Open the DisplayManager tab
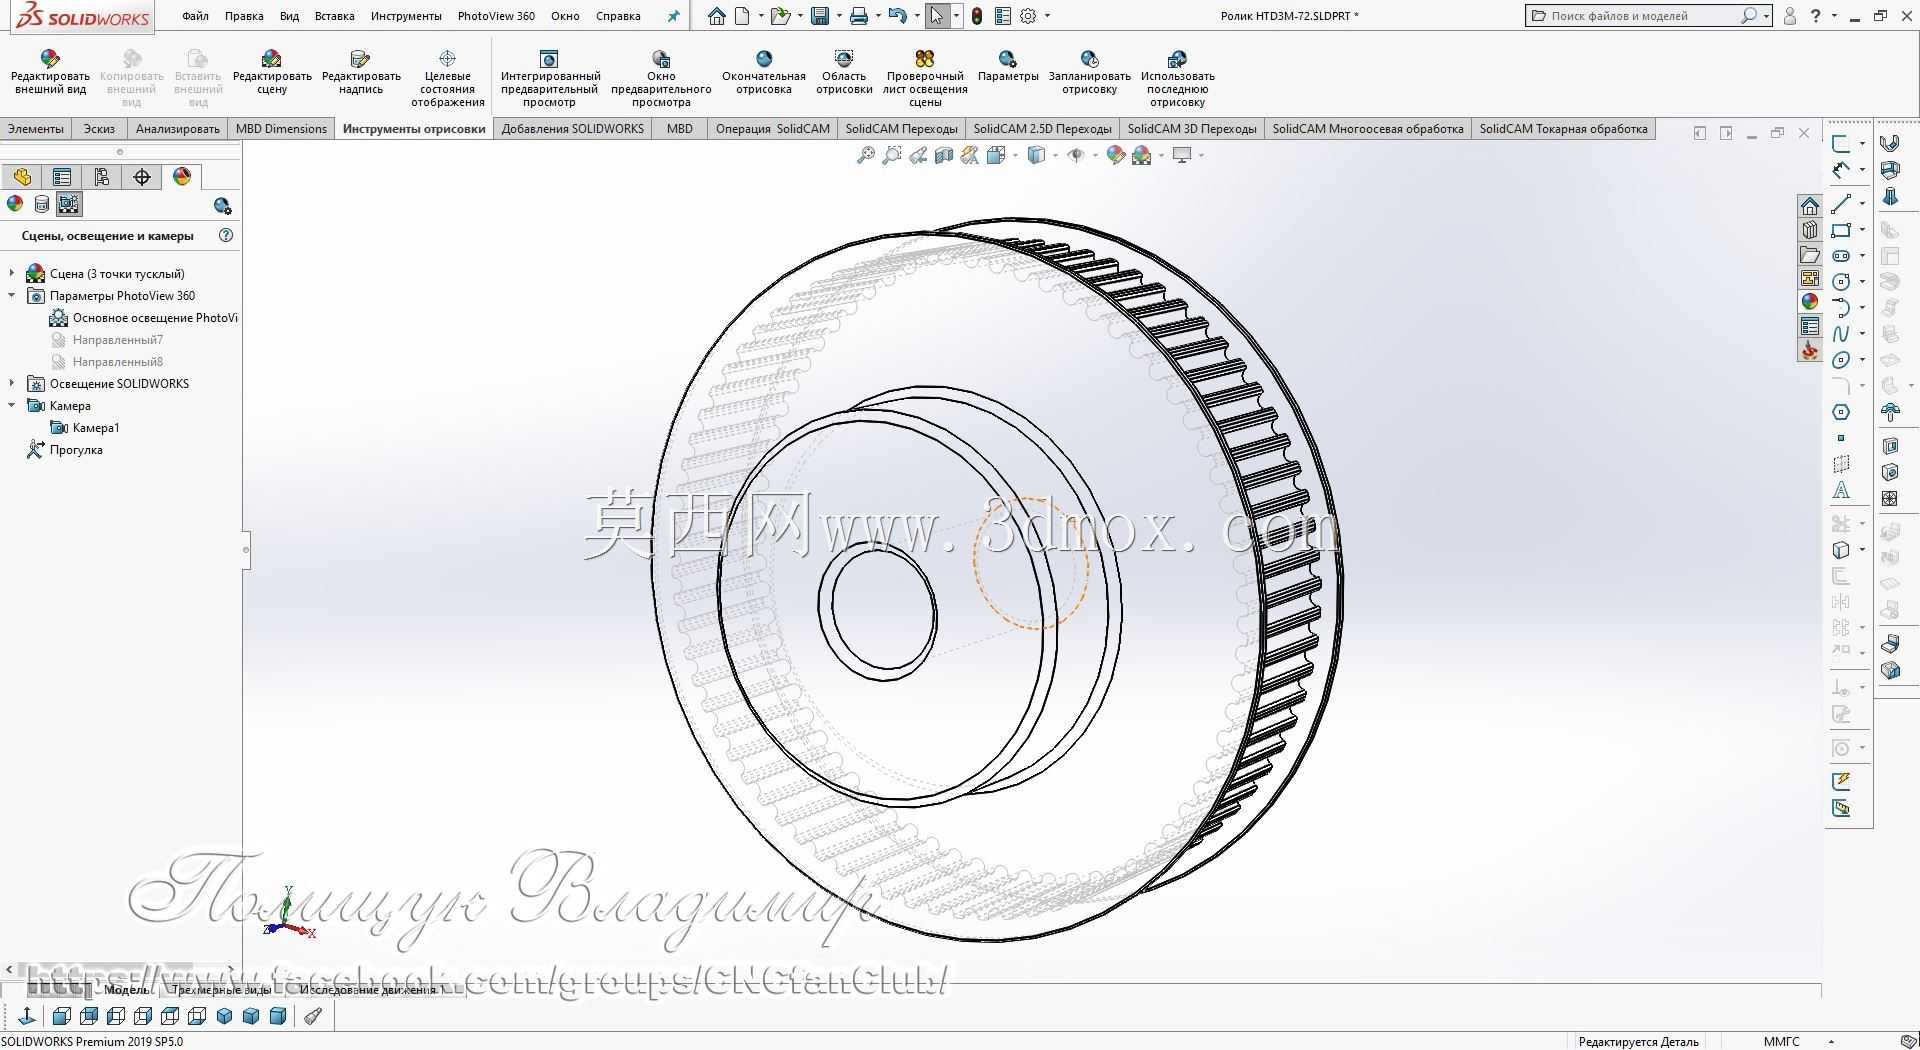The height and width of the screenshot is (1050, 1920). point(182,177)
